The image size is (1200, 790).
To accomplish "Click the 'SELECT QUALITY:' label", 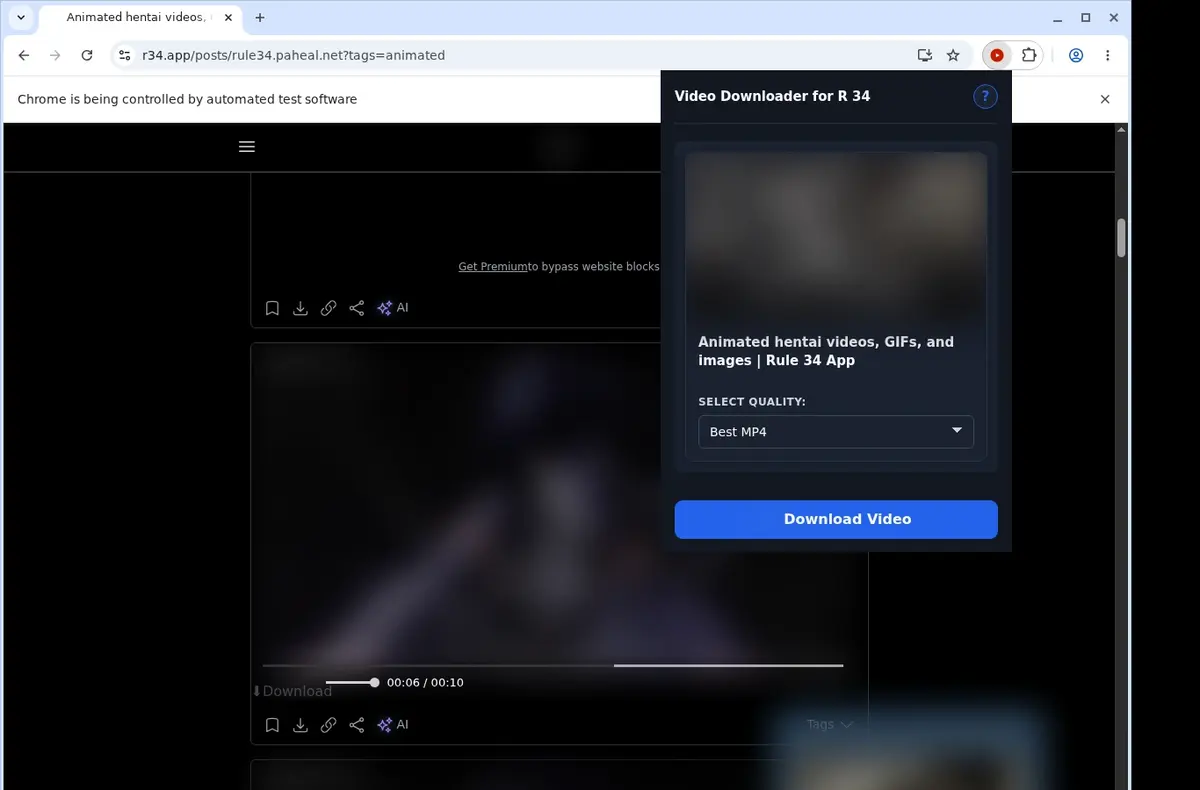I will [752, 402].
